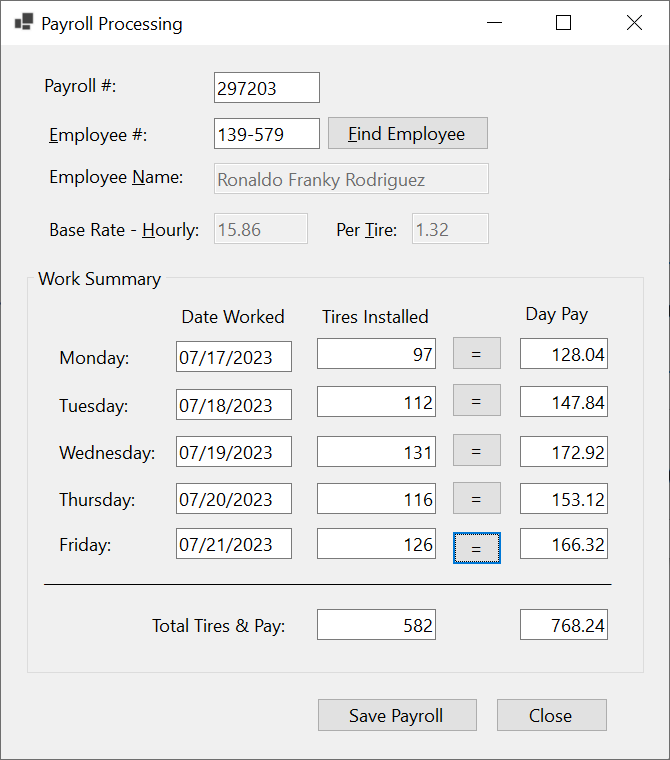Click the Find Employee button

click(408, 133)
